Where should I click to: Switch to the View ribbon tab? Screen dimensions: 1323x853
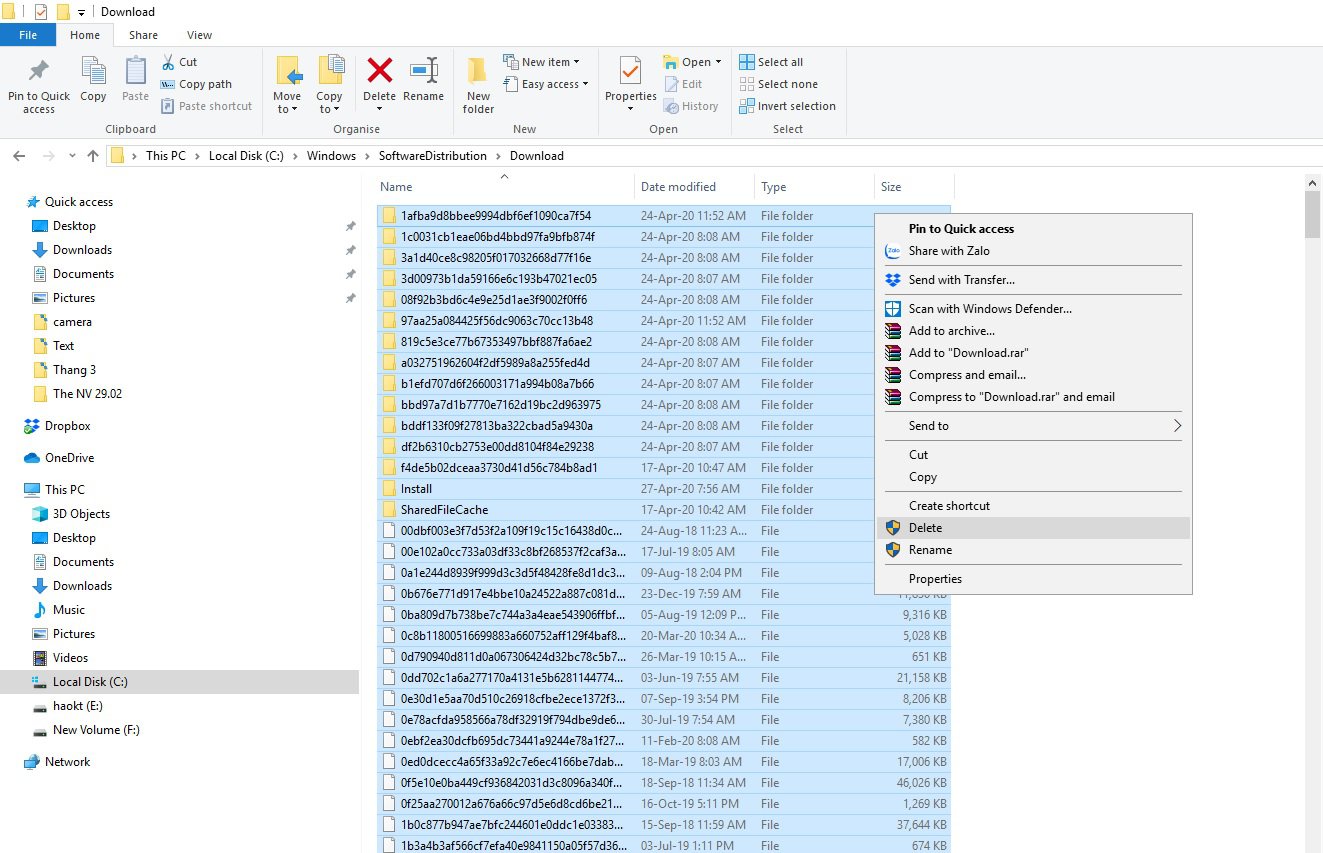point(199,35)
